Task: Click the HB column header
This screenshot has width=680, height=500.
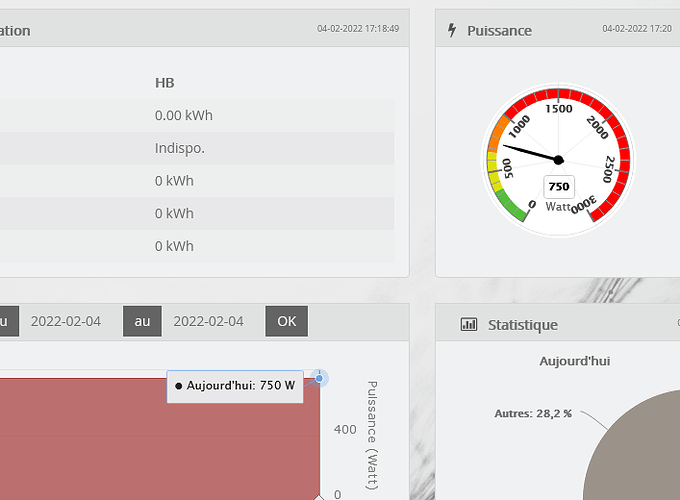Action: [165, 83]
